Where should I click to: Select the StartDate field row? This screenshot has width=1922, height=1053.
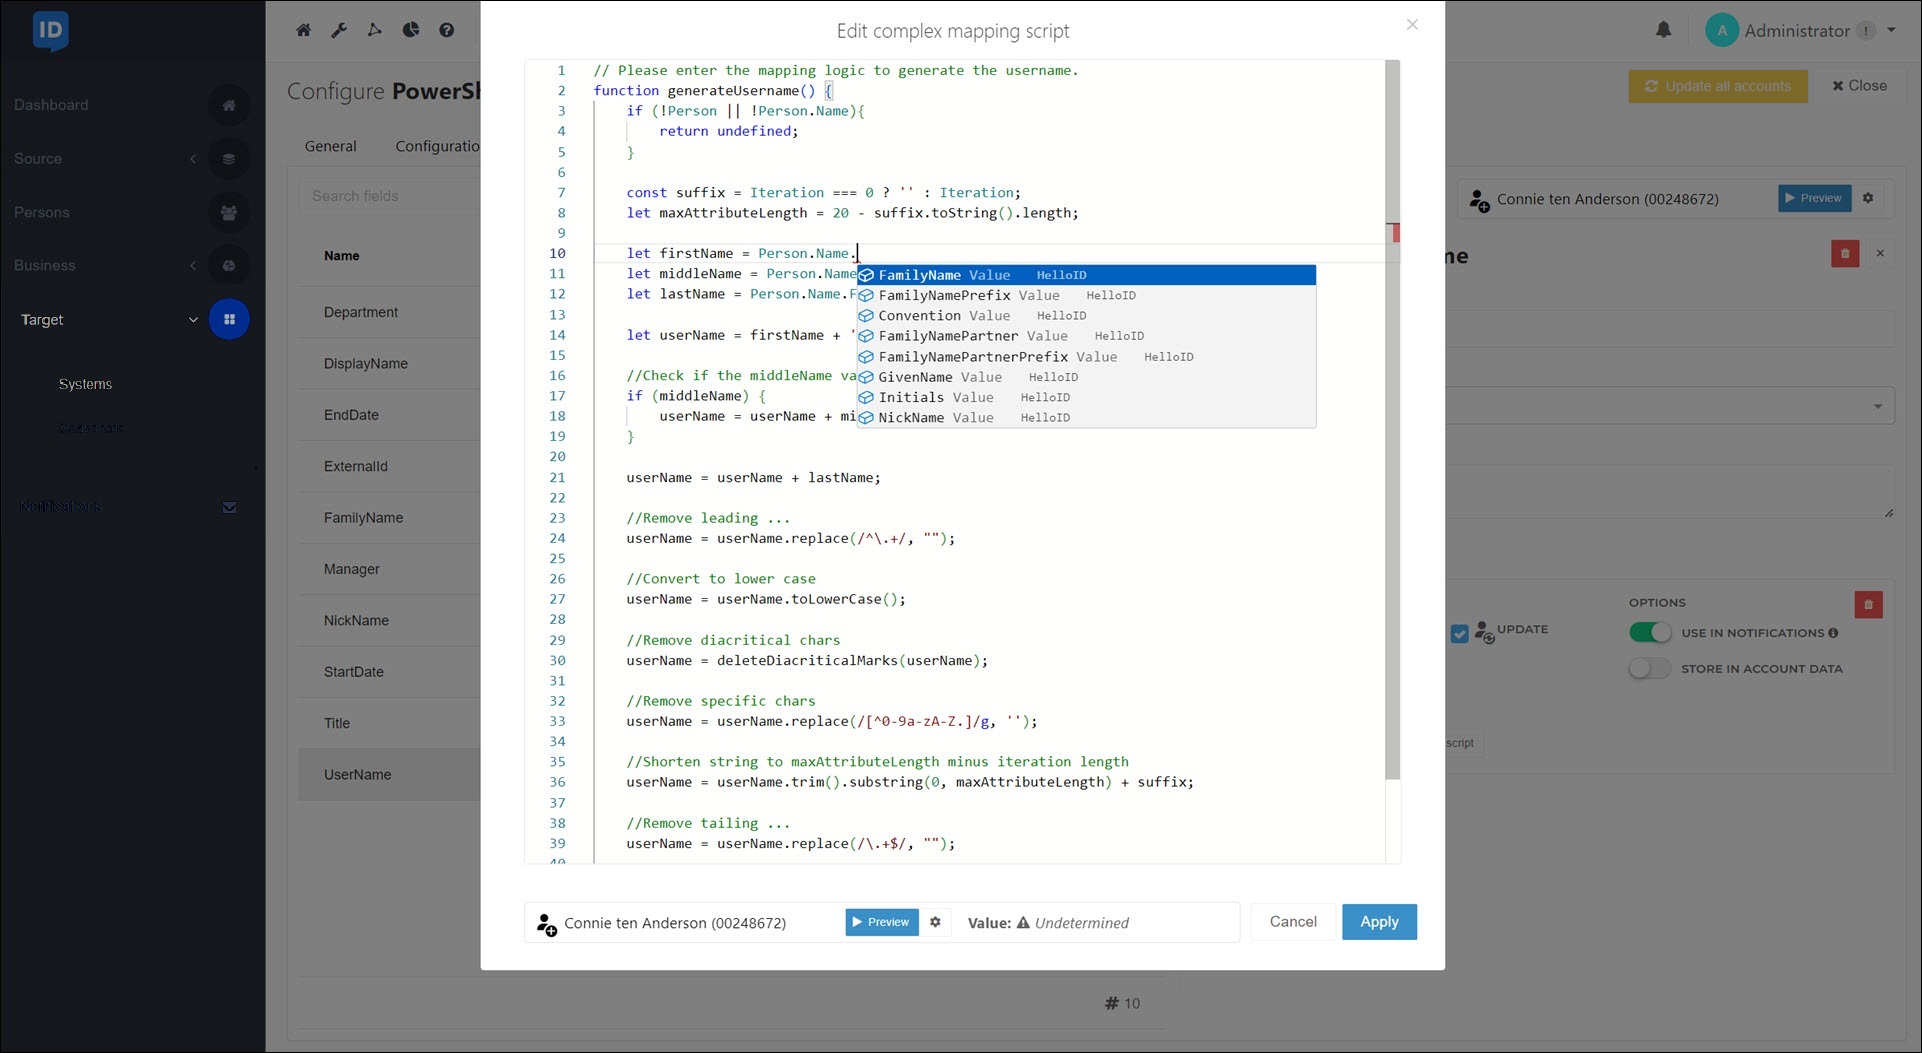click(389, 672)
